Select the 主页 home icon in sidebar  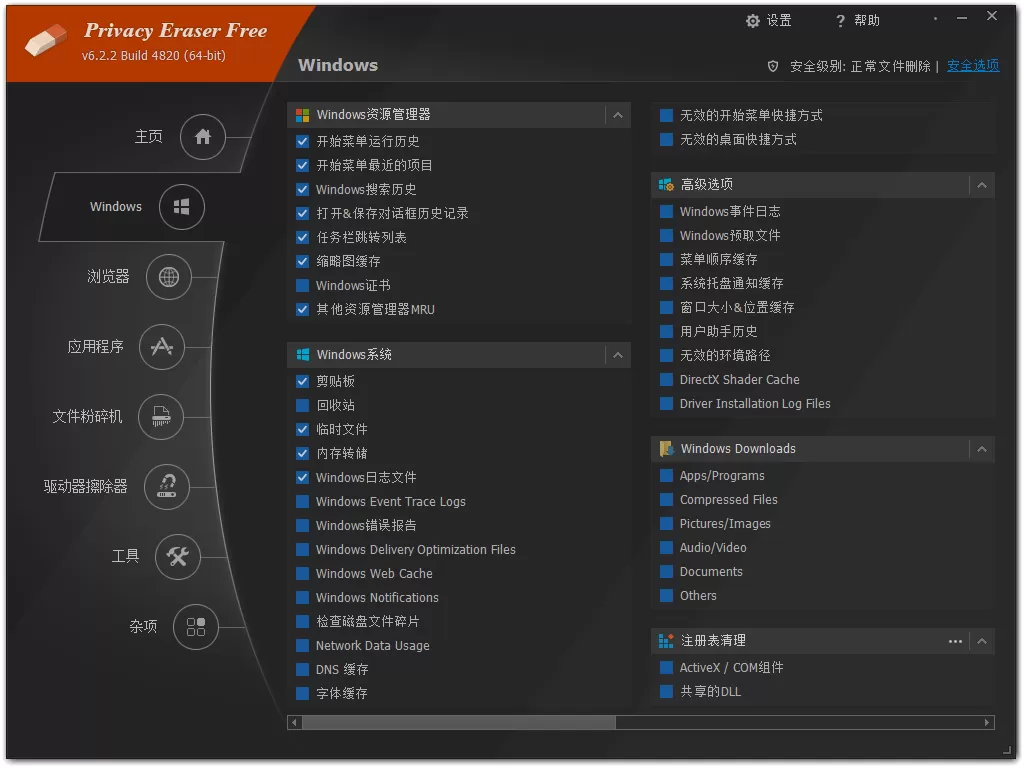pos(203,138)
